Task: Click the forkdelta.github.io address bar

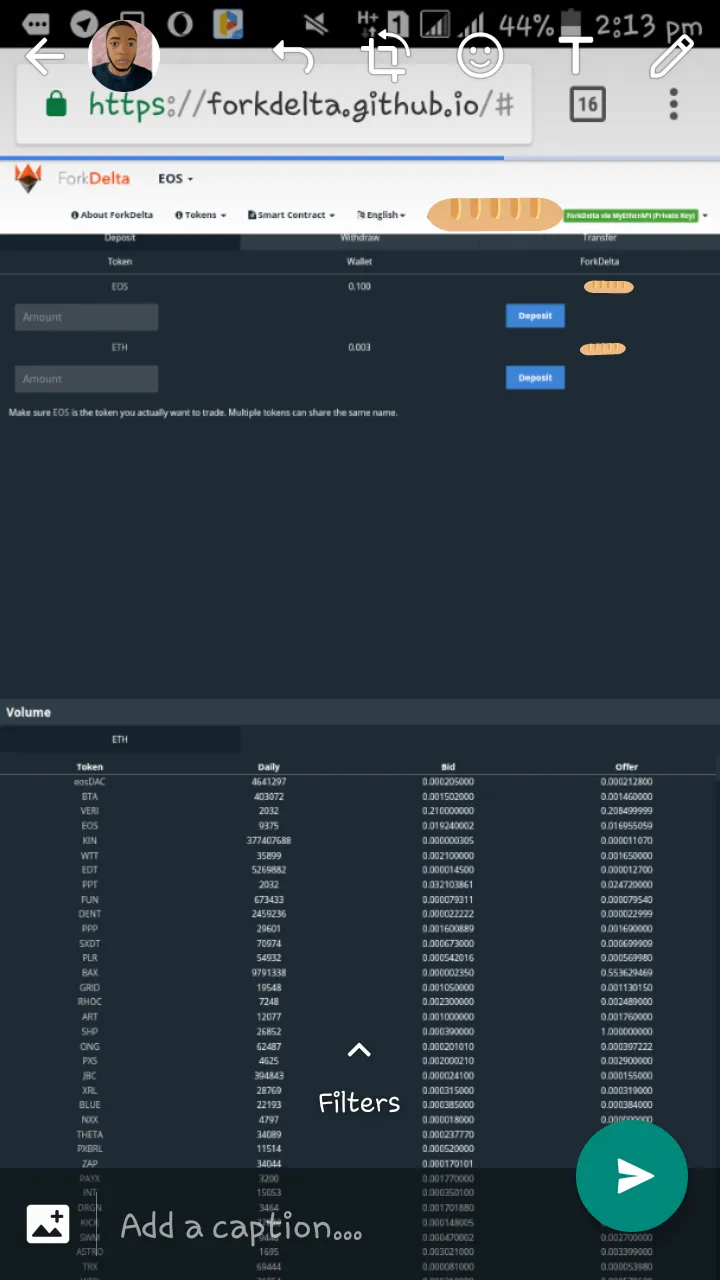Action: click(300, 104)
